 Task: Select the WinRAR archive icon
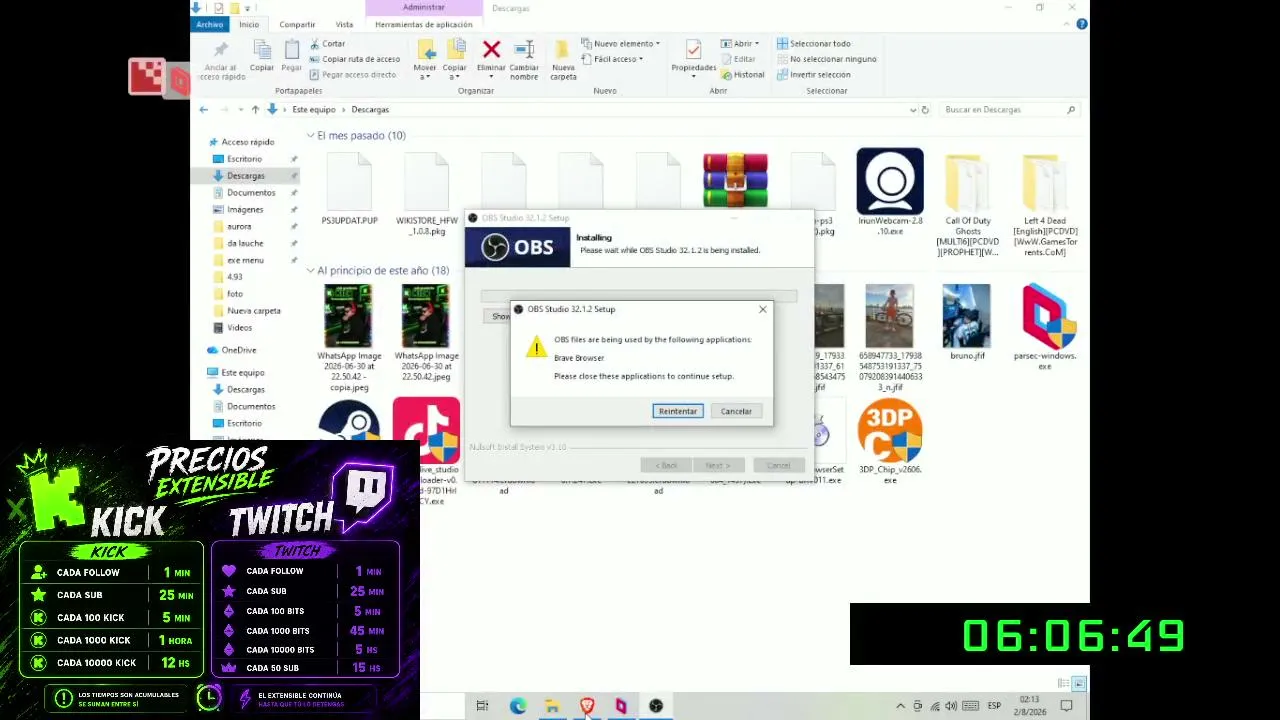[735, 180]
